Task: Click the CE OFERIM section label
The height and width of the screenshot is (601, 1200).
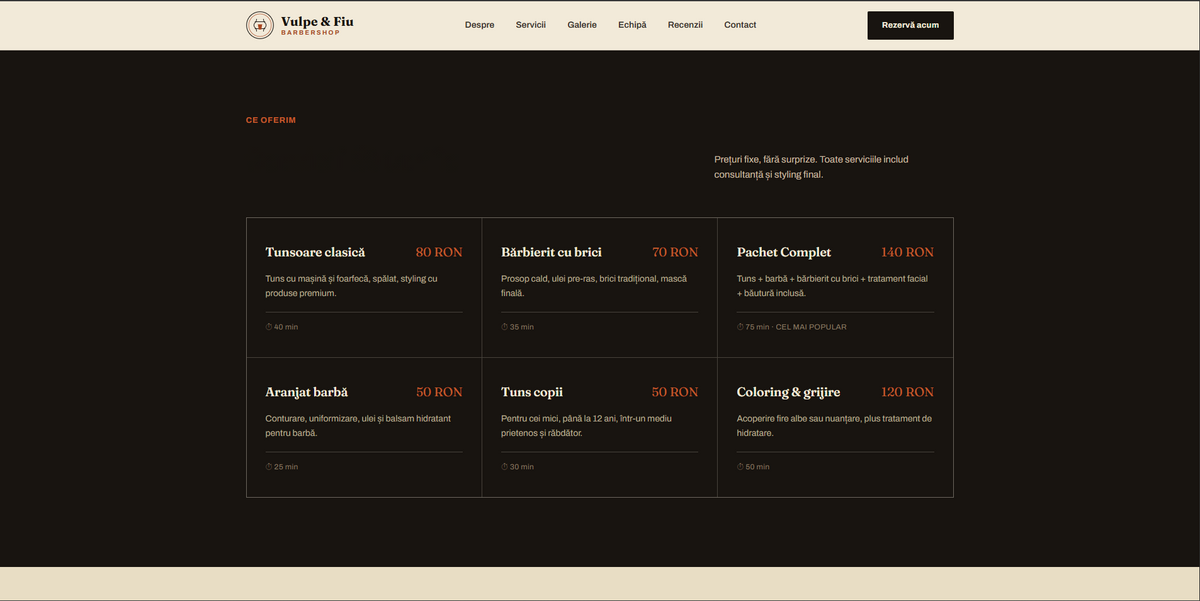Action: [x=271, y=120]
